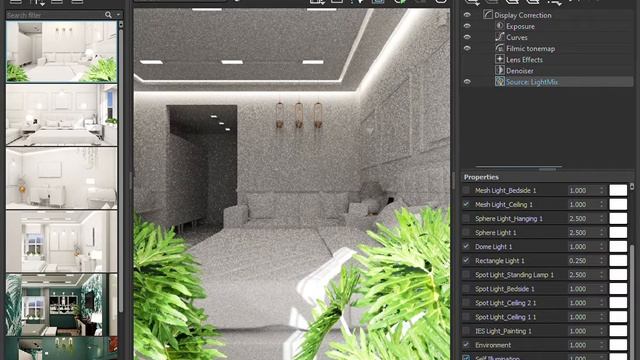640x360 pixels.
Task: Hide the Display Correction layer with its eye
Action: click(467, 15)
